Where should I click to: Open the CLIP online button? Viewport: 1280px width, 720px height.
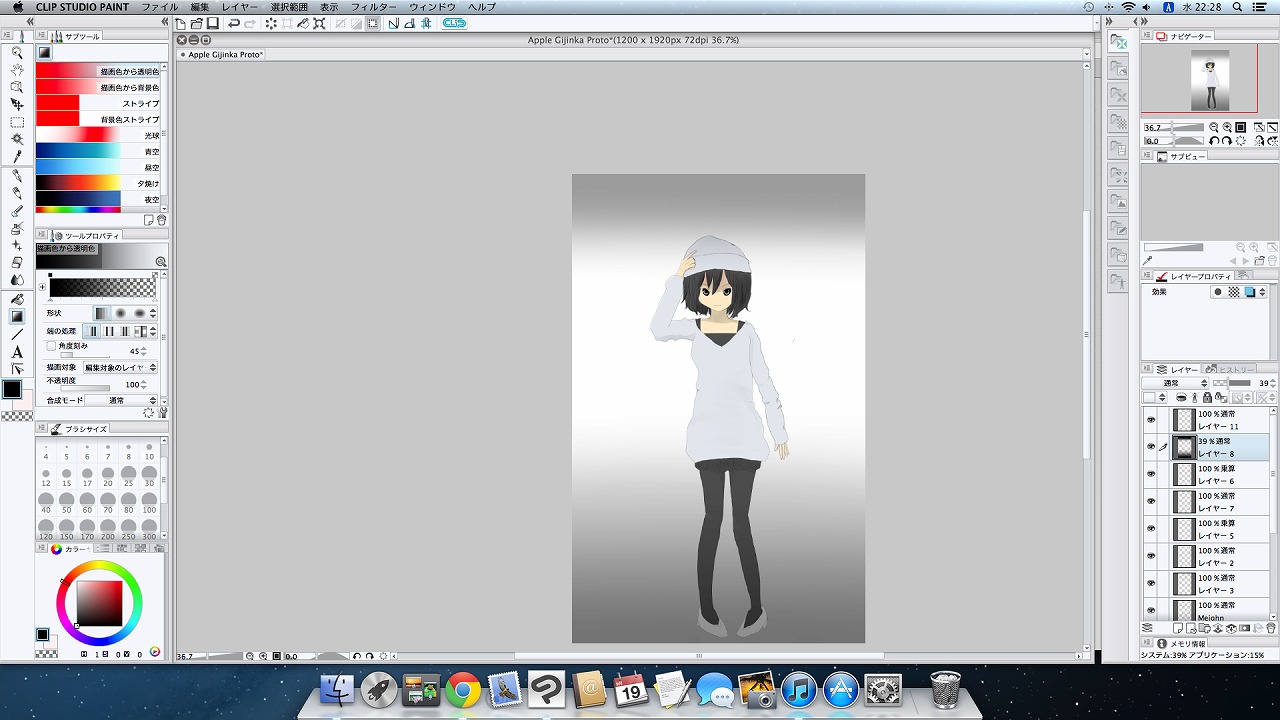[x=454, y=23]
